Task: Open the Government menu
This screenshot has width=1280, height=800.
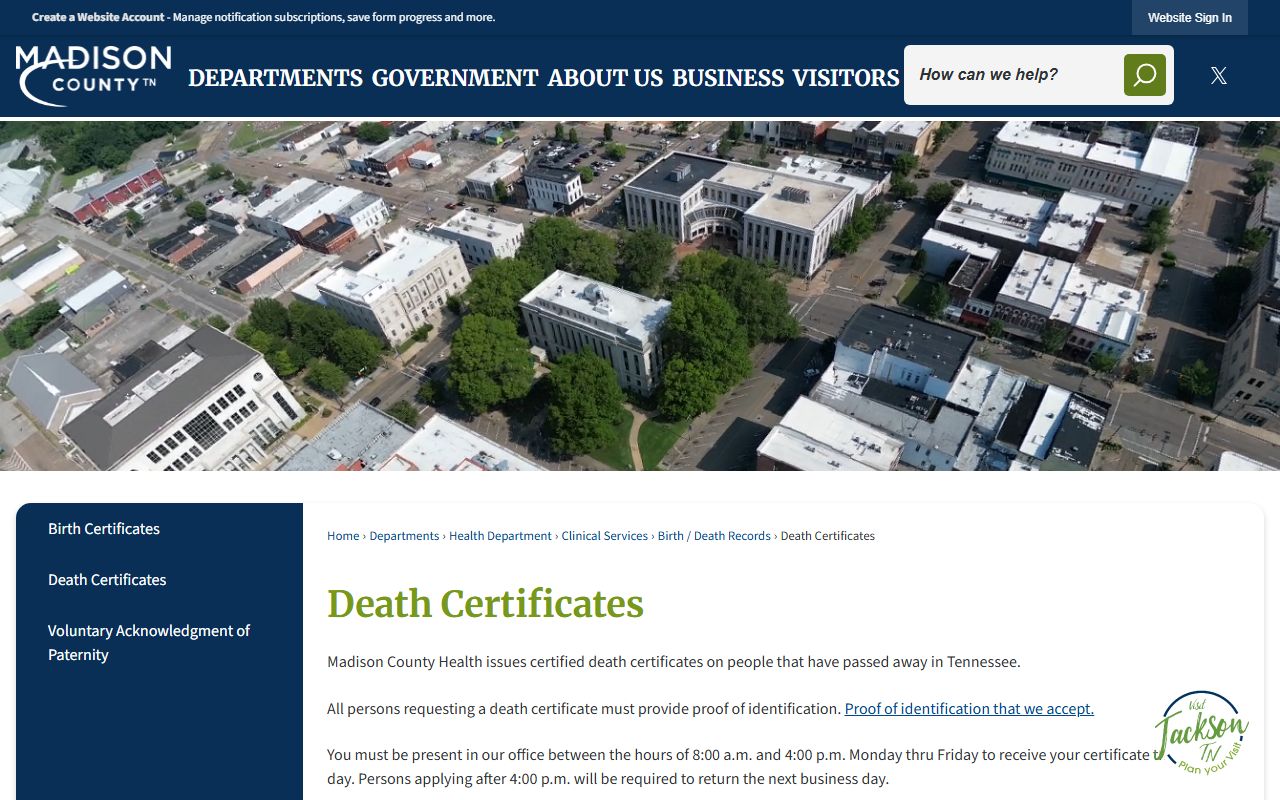Action: [x=455, y=78]
